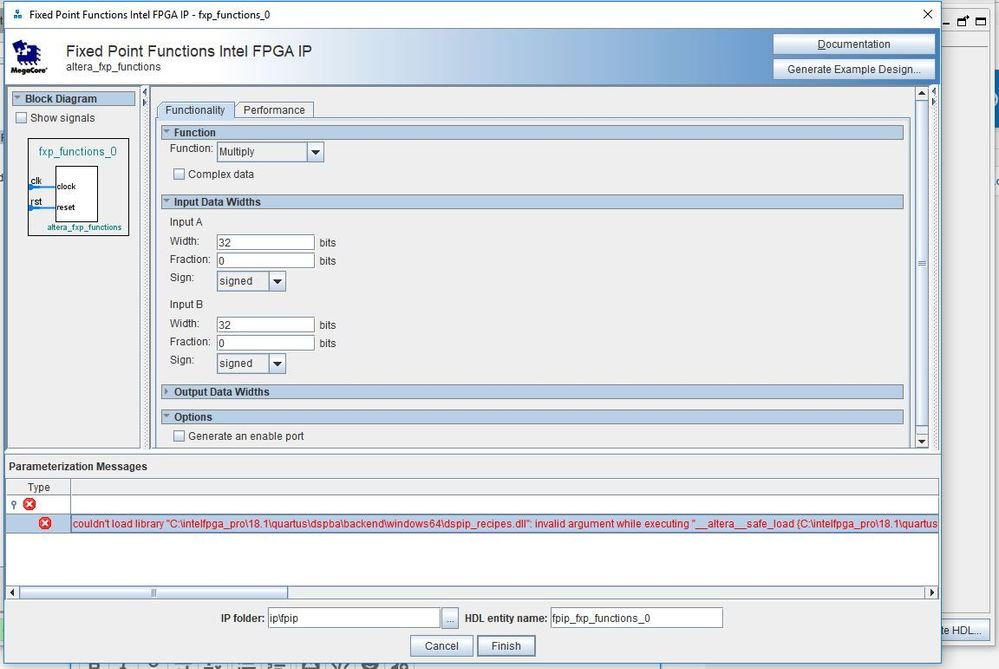Click the Input B Width field

tap(266, 324)
